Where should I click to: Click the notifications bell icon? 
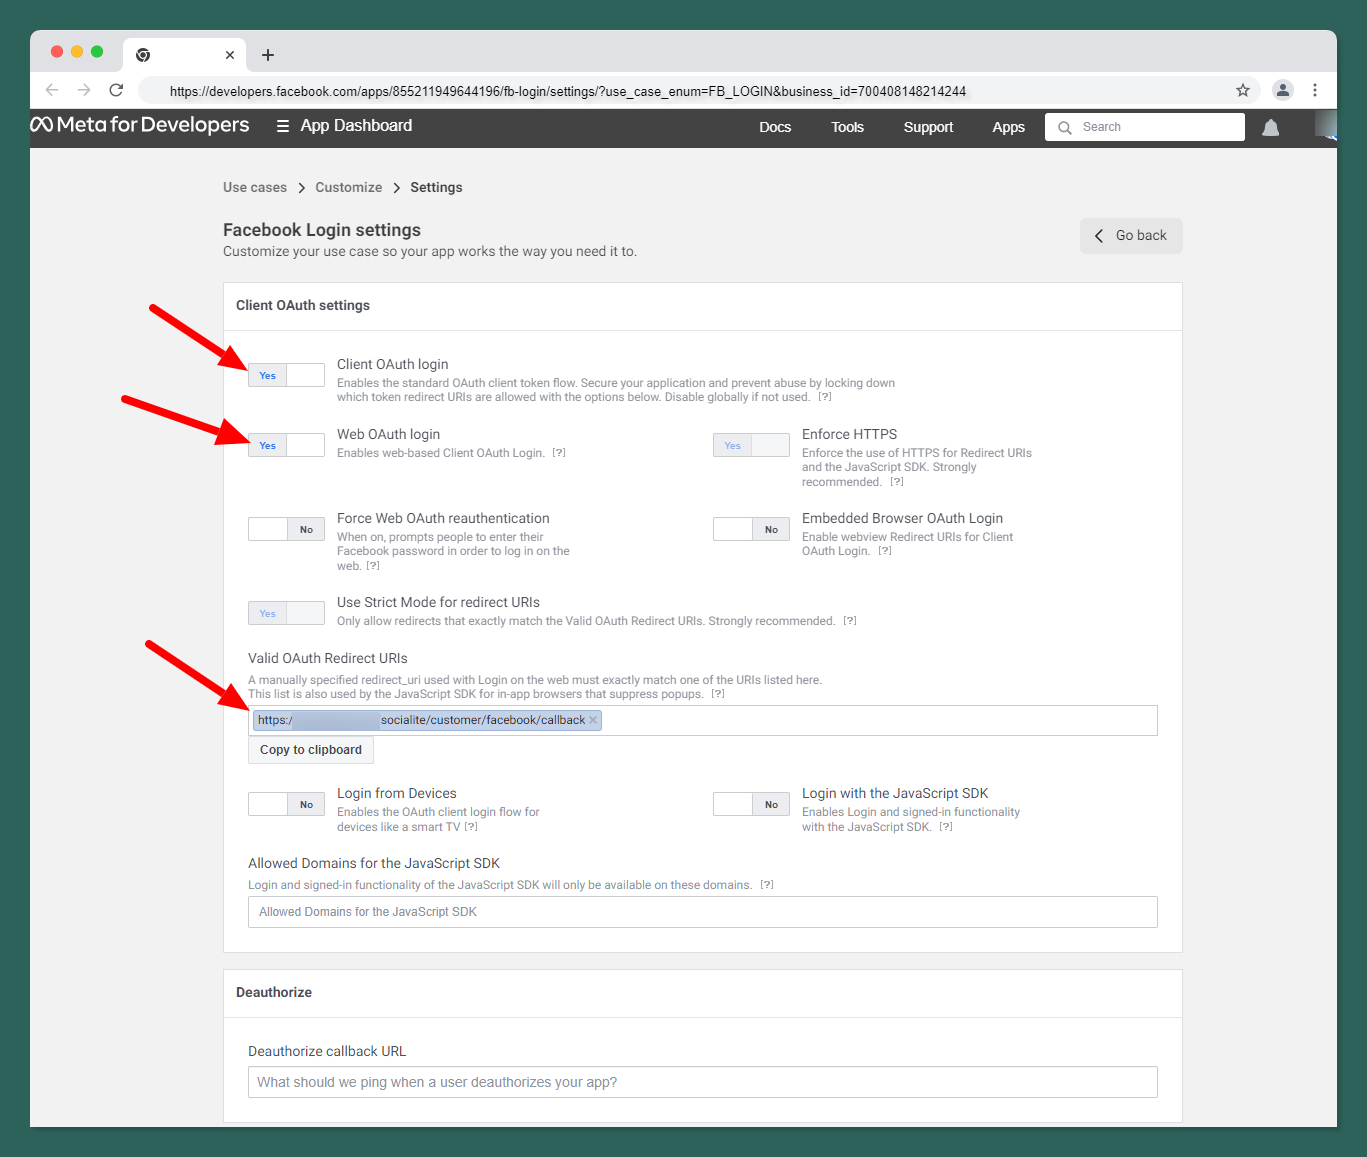tap(1270, 128)
